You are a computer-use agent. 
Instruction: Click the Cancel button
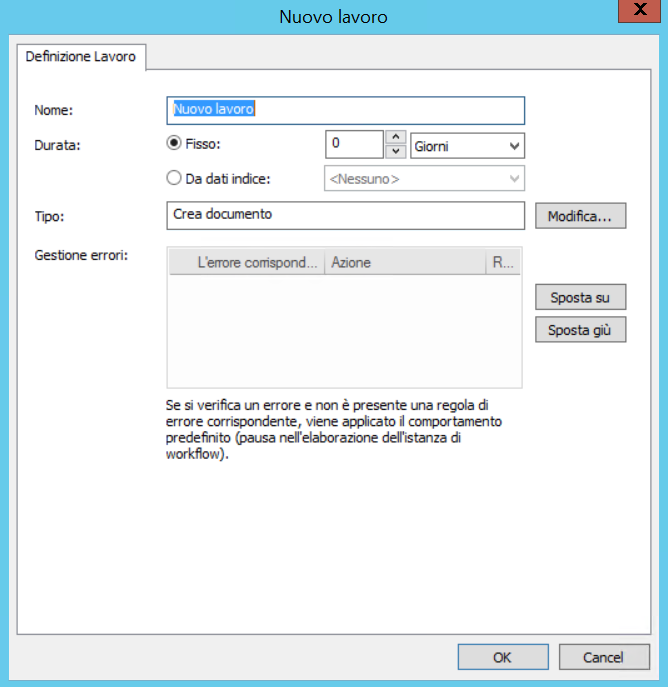(x=604, y=657)
